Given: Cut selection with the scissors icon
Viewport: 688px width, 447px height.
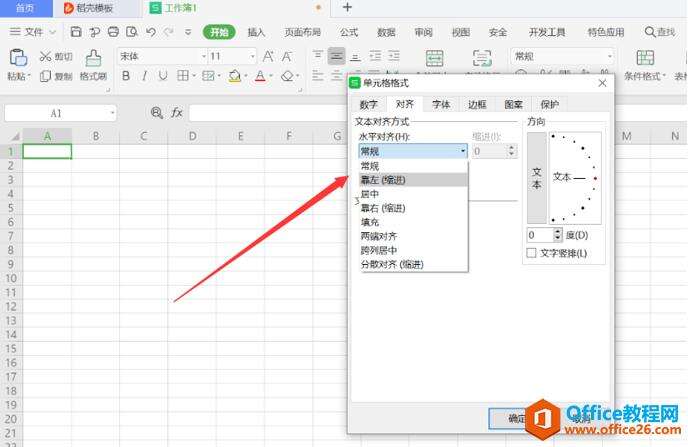Looking at the screenshot, I should 45,56.
